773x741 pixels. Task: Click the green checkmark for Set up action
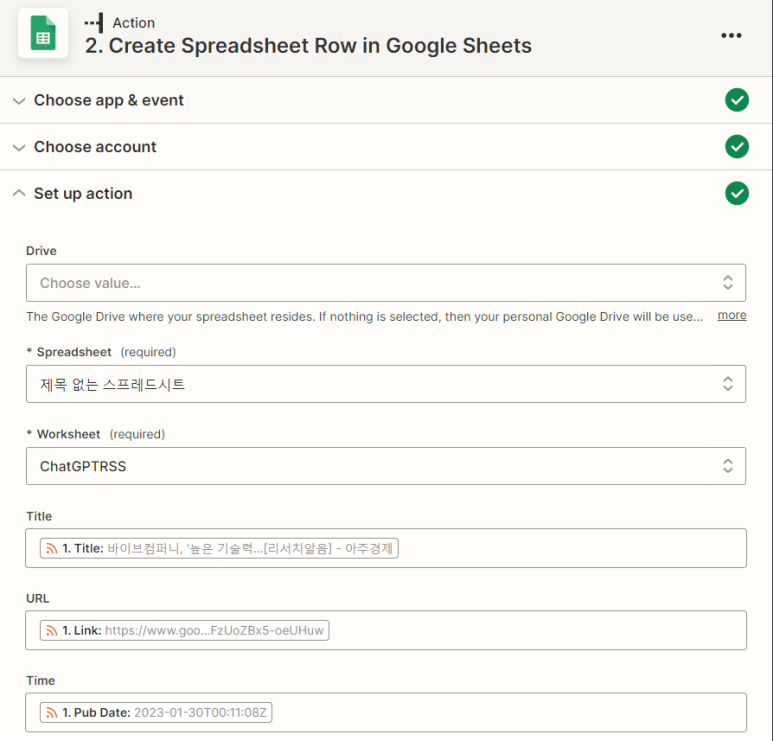click(737, 193)
